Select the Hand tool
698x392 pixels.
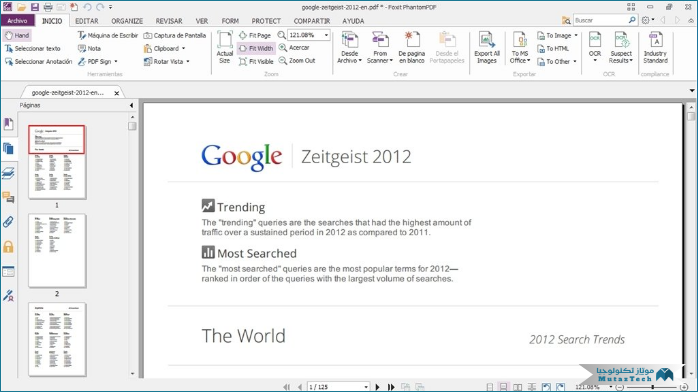click(x=17, y=35)
